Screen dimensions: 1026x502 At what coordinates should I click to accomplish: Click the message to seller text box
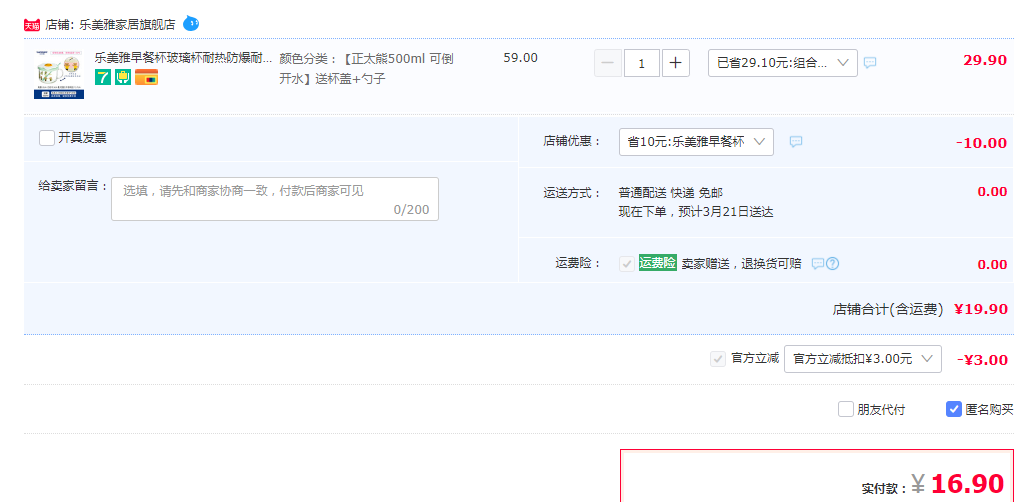pyautogui.click(x=275, y=199)
